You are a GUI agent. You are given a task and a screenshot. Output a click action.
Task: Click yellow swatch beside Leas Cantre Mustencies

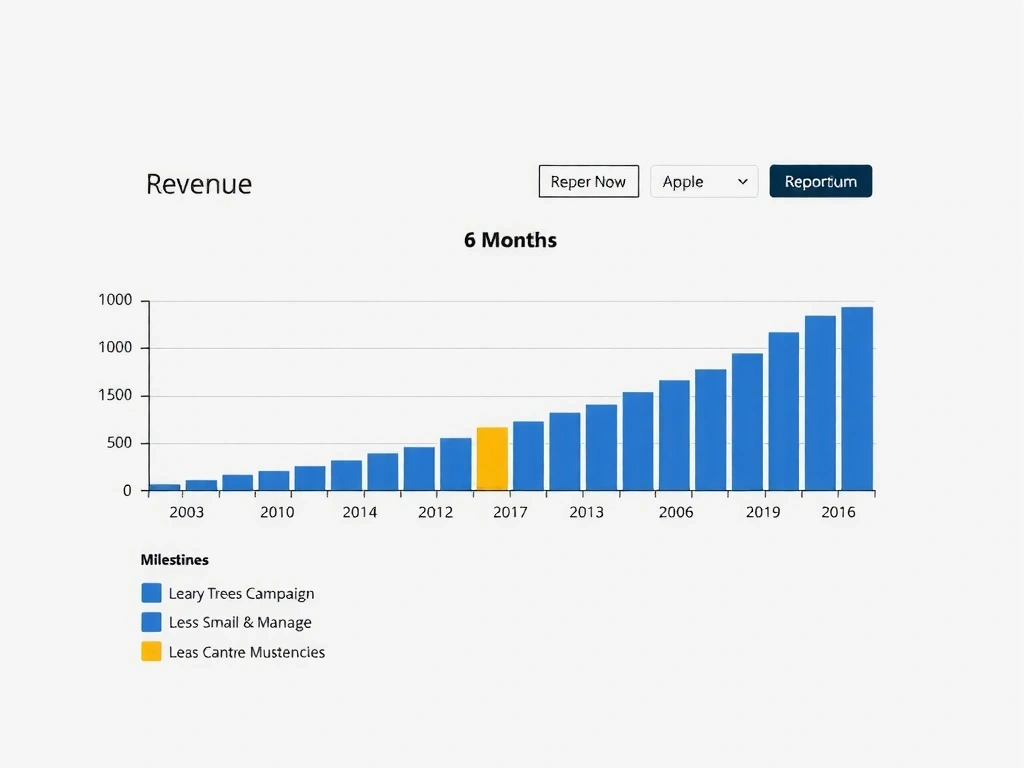151,652
